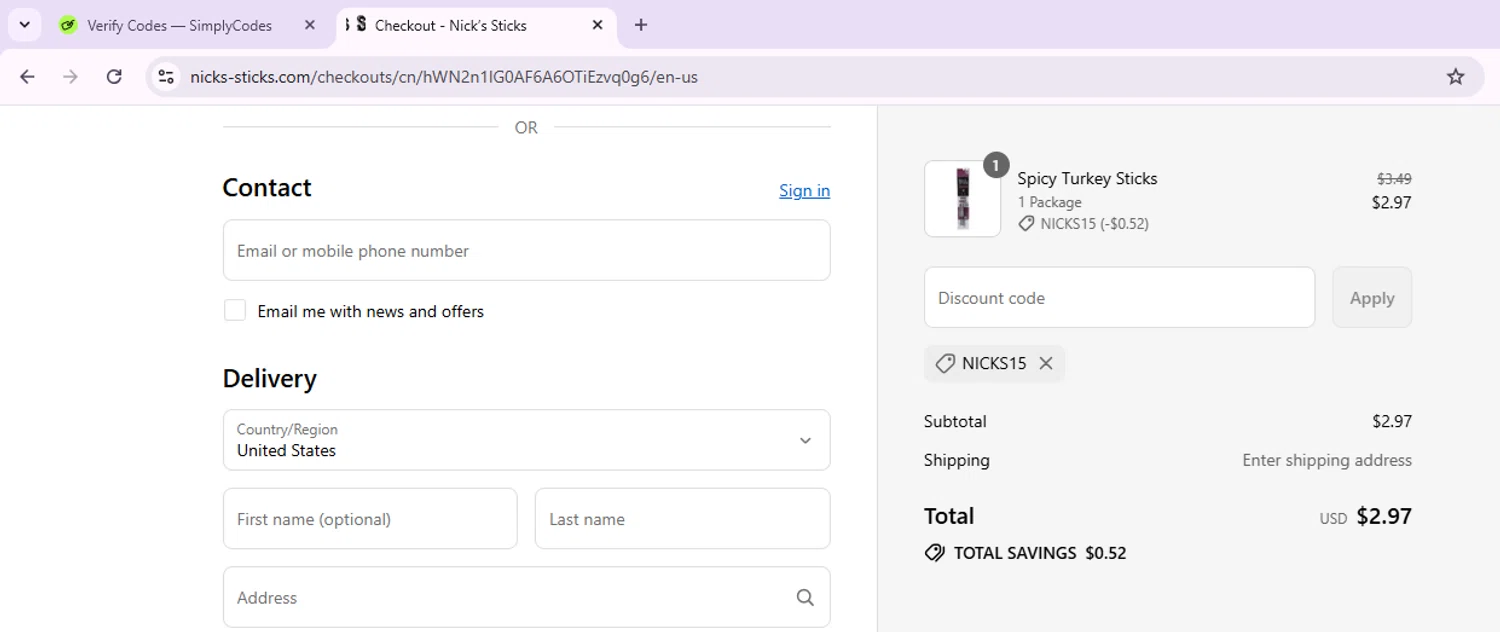Remove the NICKS15 discount code
Image resolution: width=1500 pixels, height=632 pixels.
point(1046,363)
